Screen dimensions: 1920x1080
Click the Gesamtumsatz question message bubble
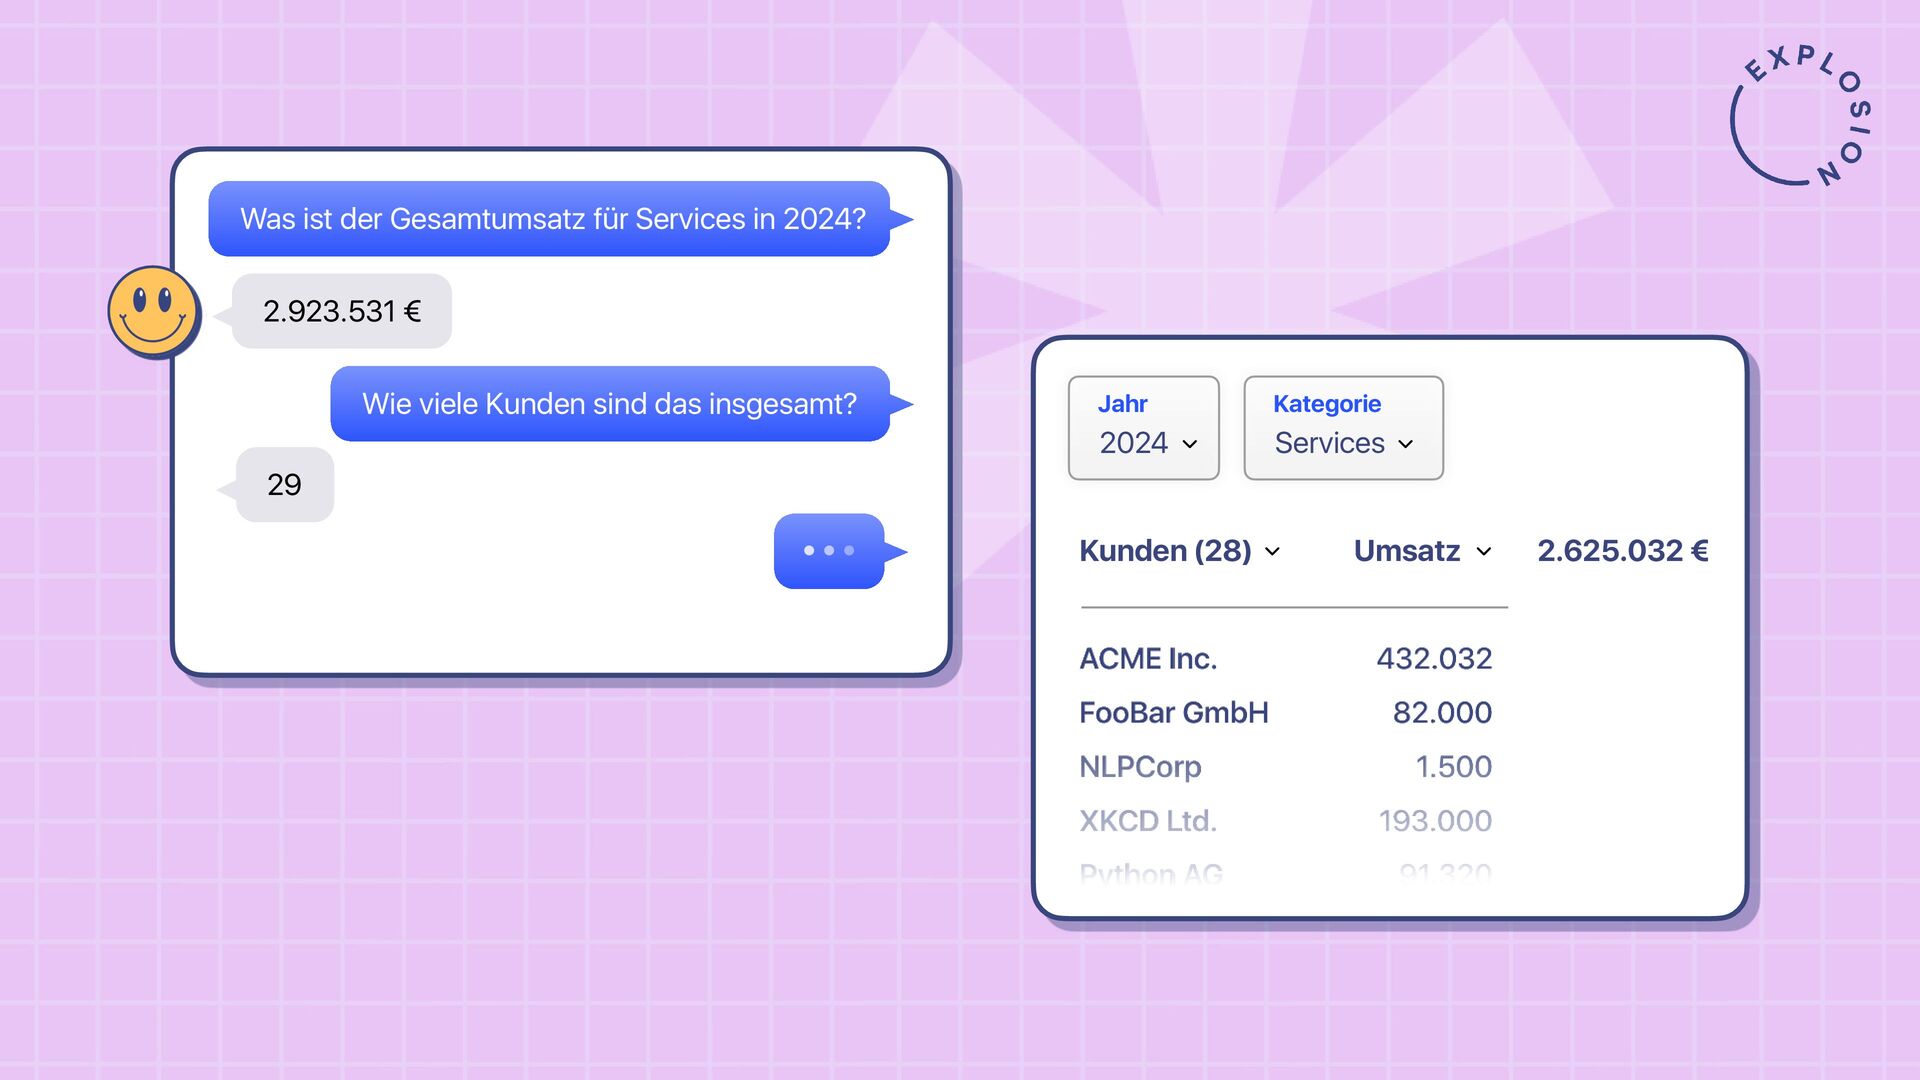pyautogui.click(x=550, y=219)
